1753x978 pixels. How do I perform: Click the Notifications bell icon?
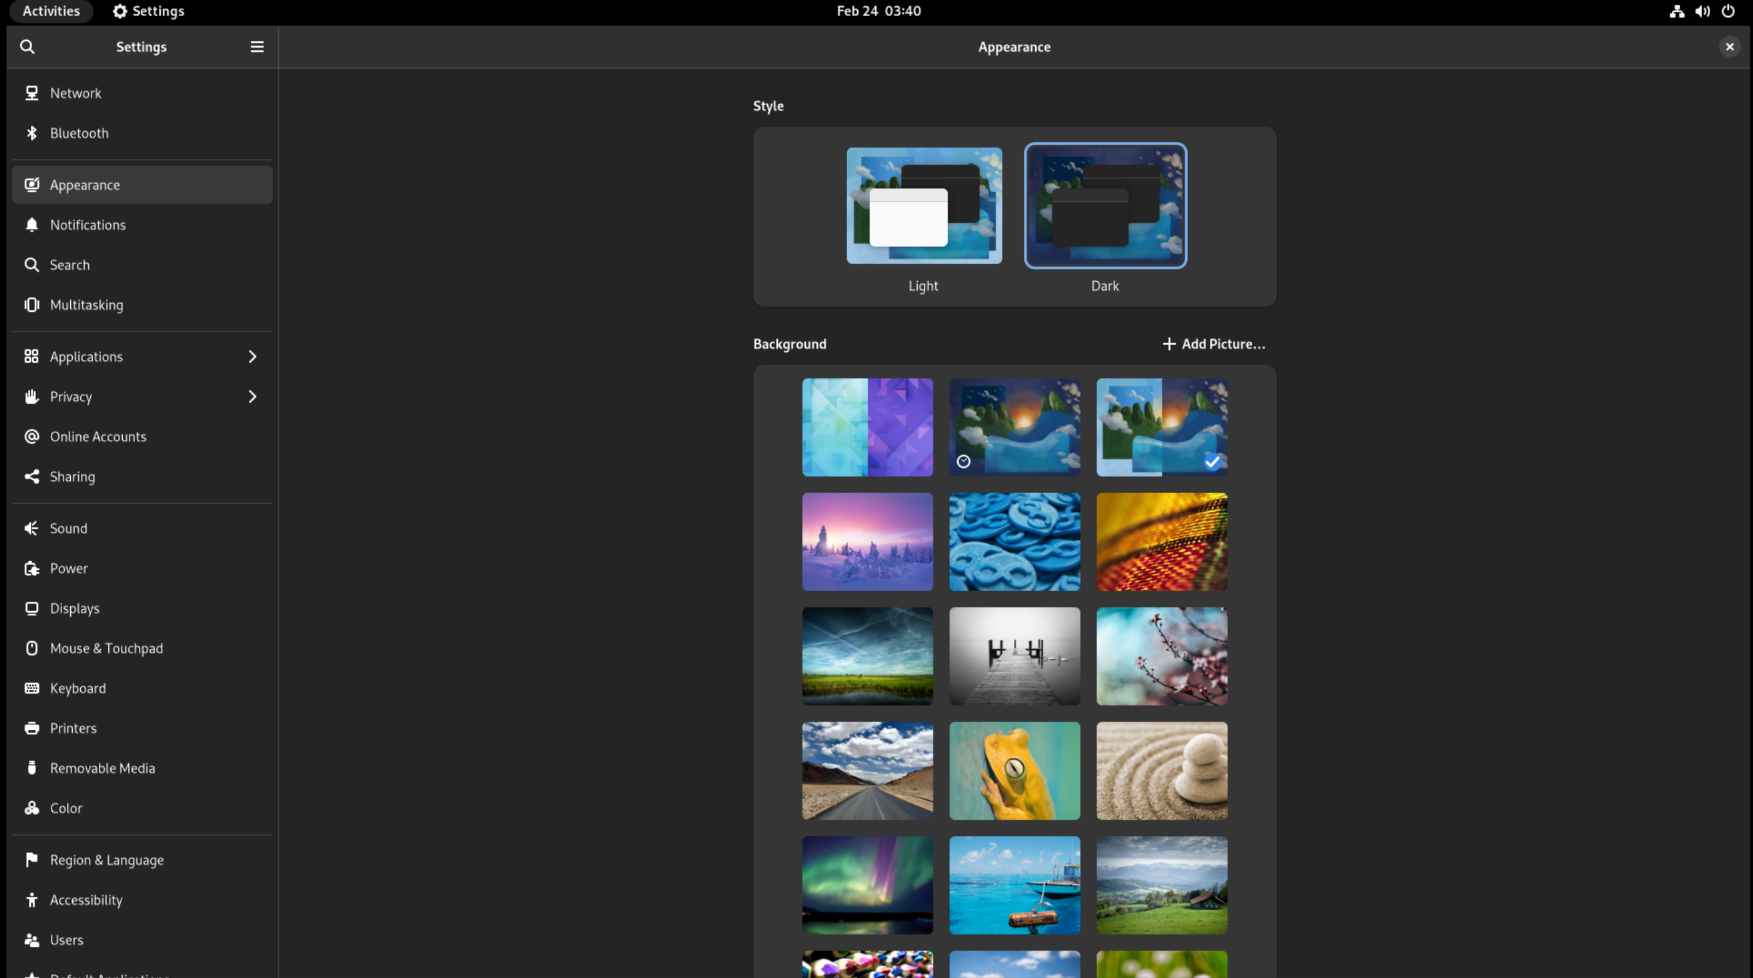tap(32, 225)
